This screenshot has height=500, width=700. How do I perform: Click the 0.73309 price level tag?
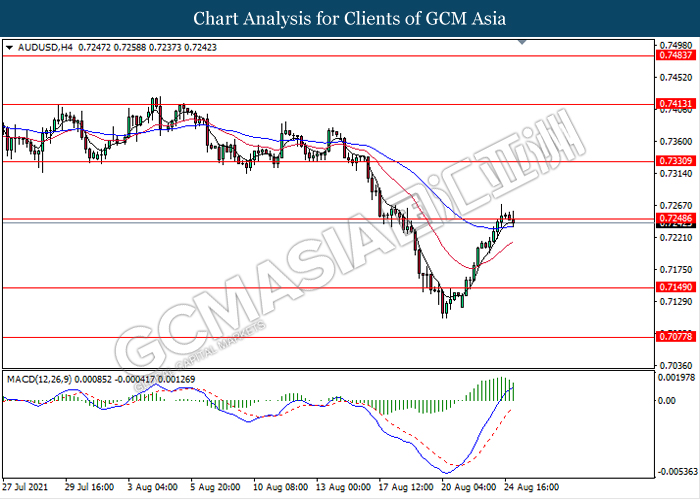click(673, 161)
